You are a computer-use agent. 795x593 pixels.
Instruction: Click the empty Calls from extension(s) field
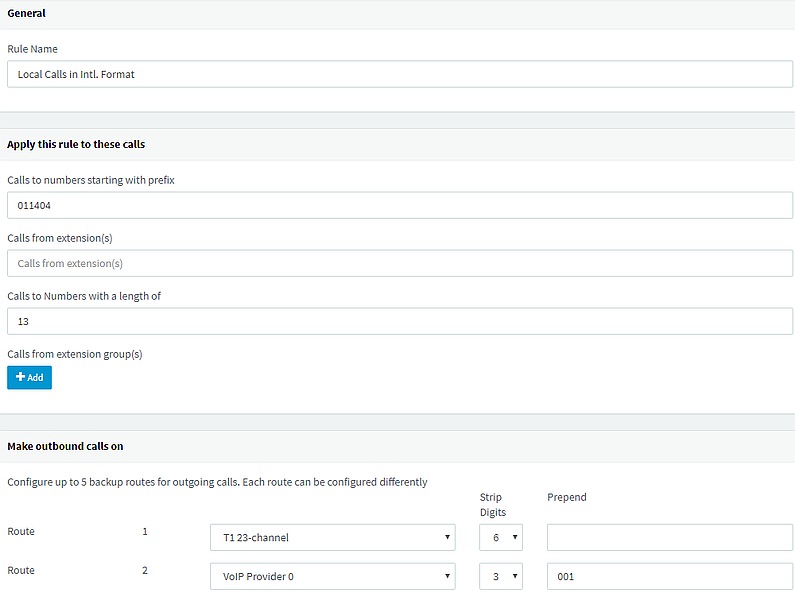click(x=400, y=263)
